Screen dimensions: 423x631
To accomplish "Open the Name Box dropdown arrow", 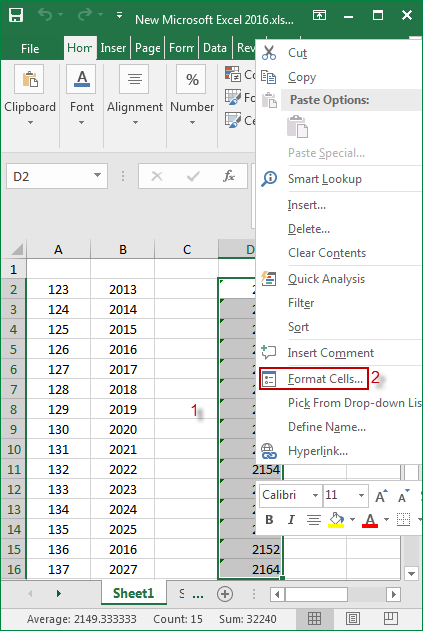I will pos(97,175).
